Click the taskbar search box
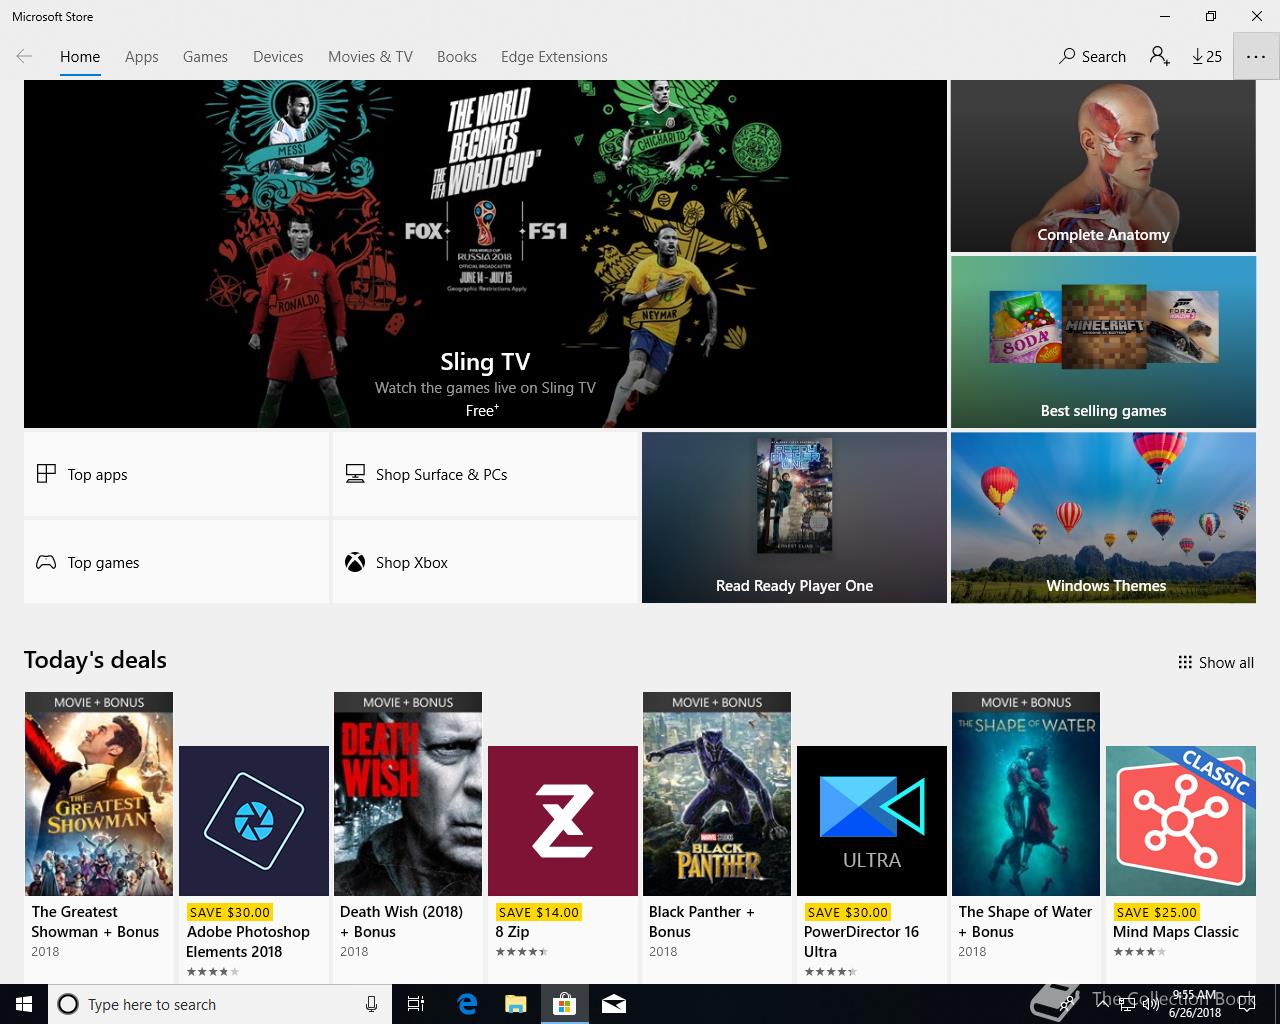1280x1024 pixels. point(218,1004)
